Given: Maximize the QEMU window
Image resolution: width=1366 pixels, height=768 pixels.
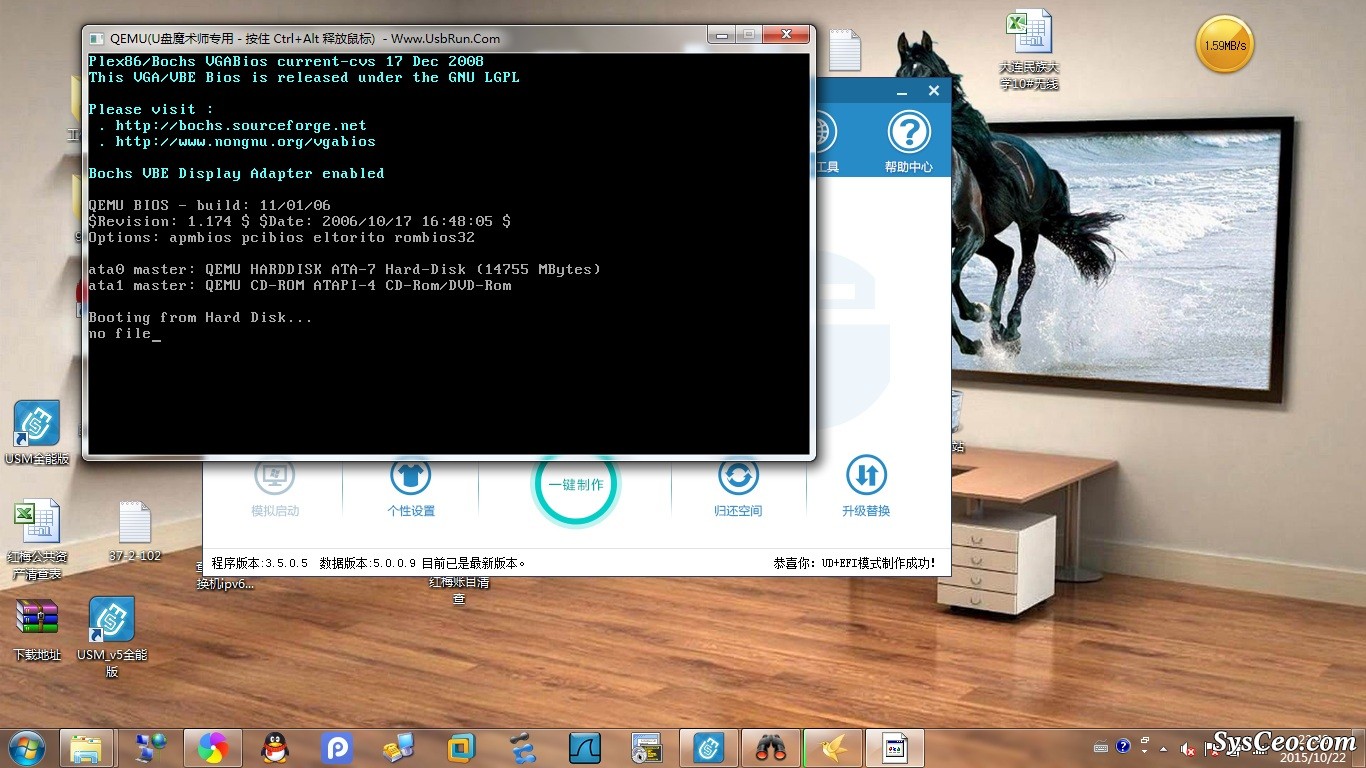Looking at the screenshot, I should click(749, 35).
